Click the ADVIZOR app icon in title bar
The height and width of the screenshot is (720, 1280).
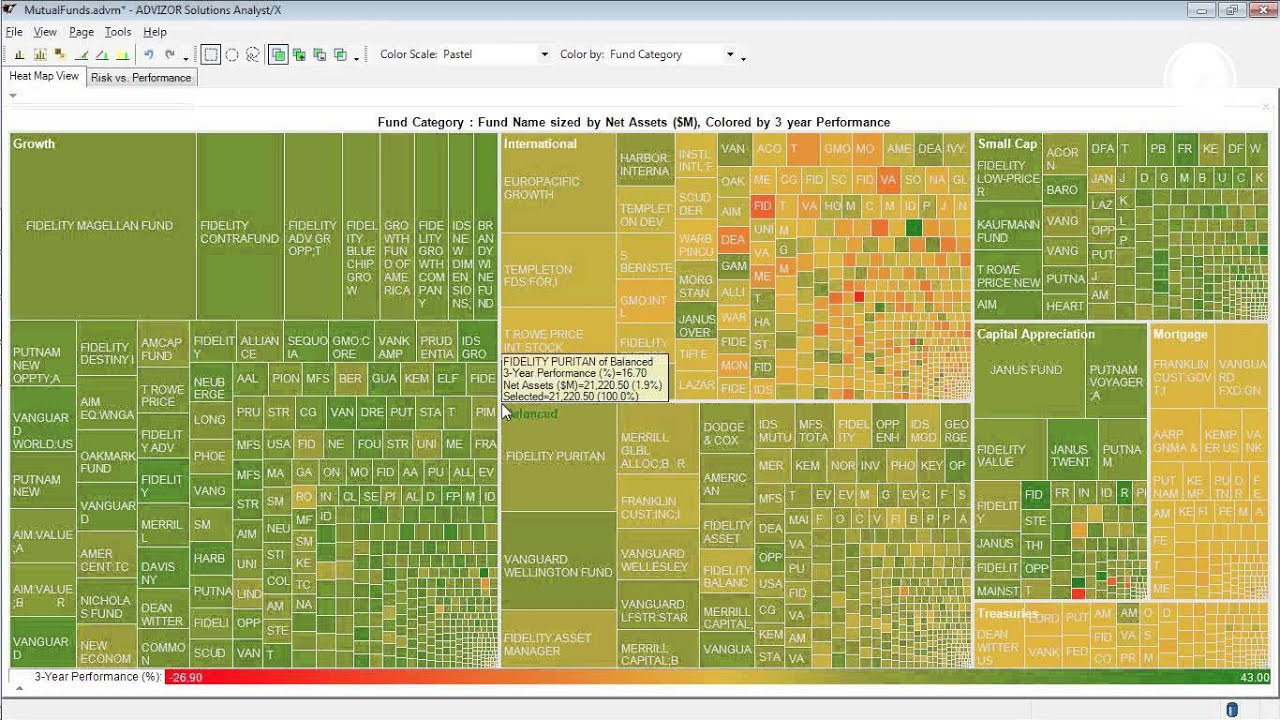pos(9,9)
